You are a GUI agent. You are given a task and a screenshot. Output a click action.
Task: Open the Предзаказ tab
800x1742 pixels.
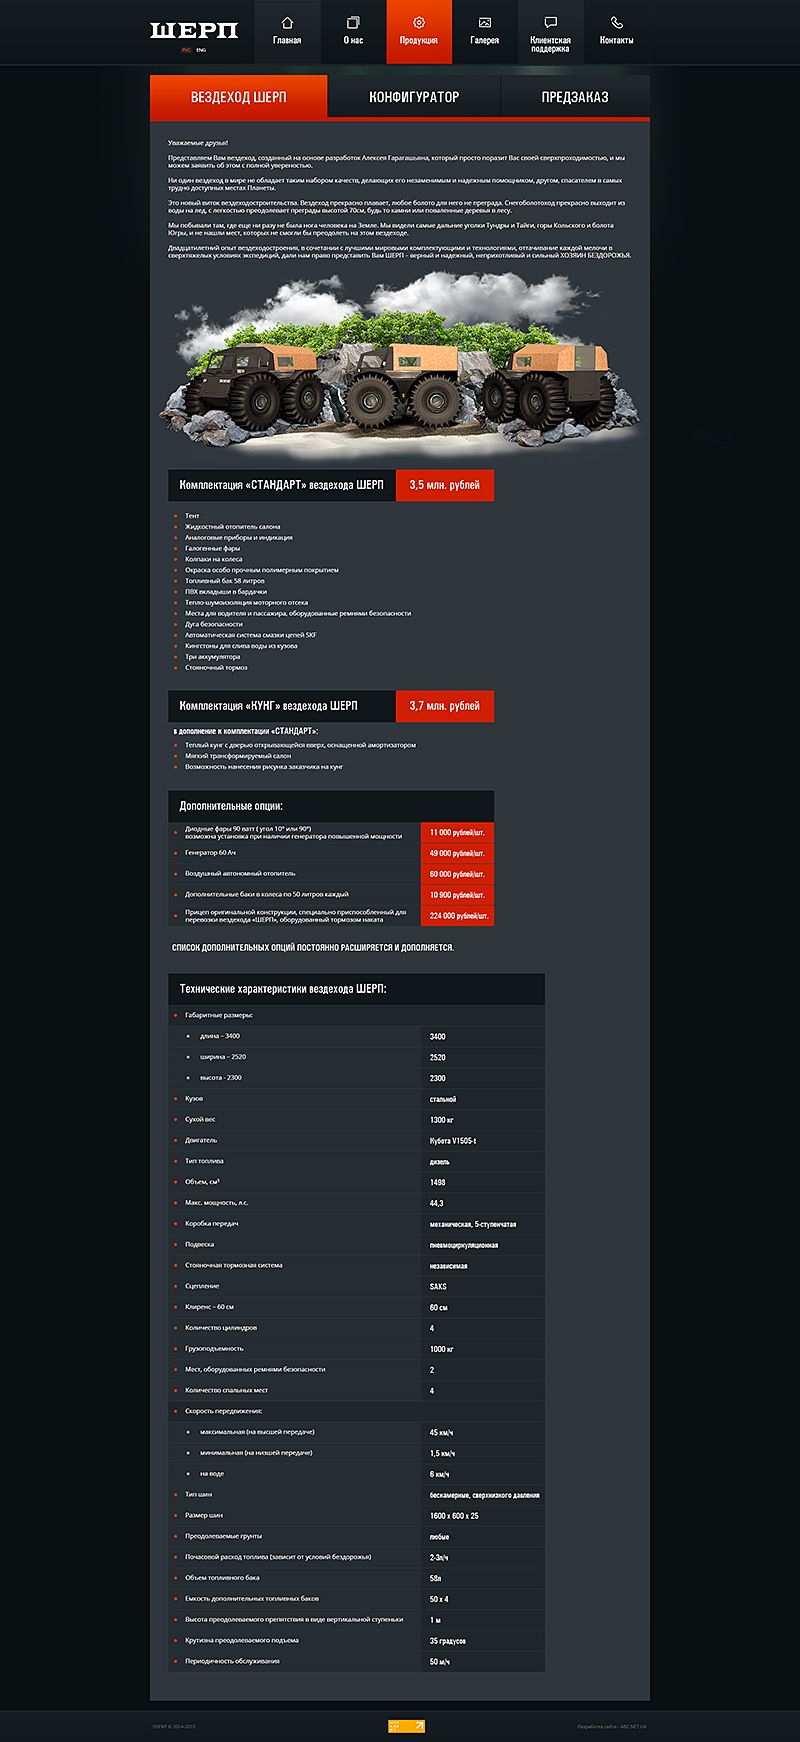click(x=575, y=97)
